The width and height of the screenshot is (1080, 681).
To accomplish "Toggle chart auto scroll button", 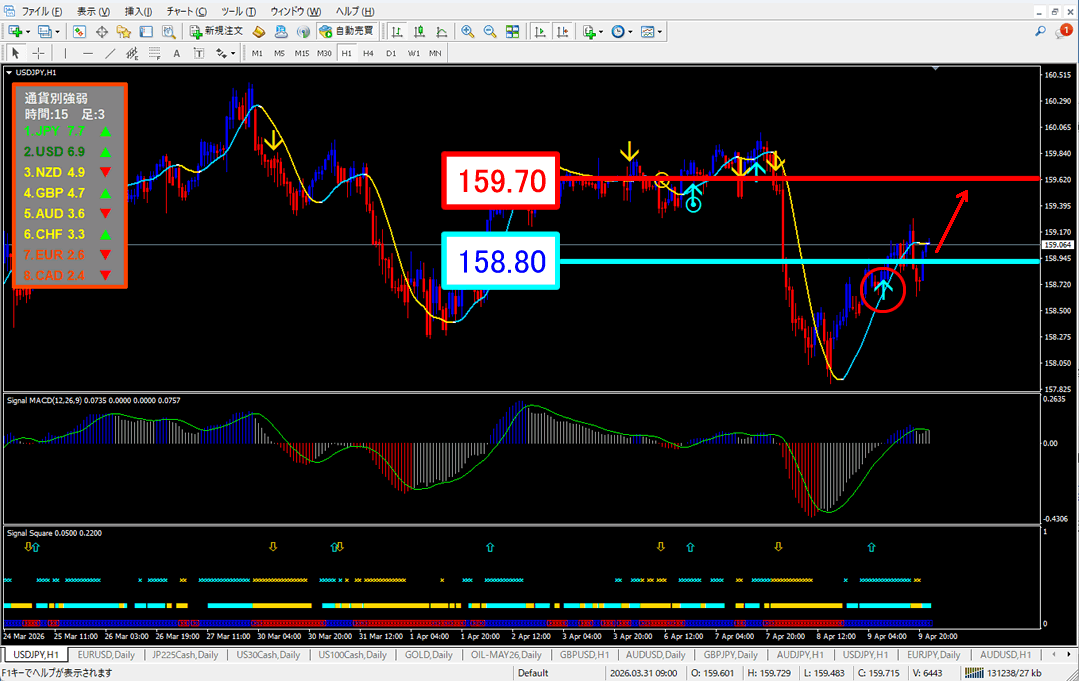I will (540, 31).
